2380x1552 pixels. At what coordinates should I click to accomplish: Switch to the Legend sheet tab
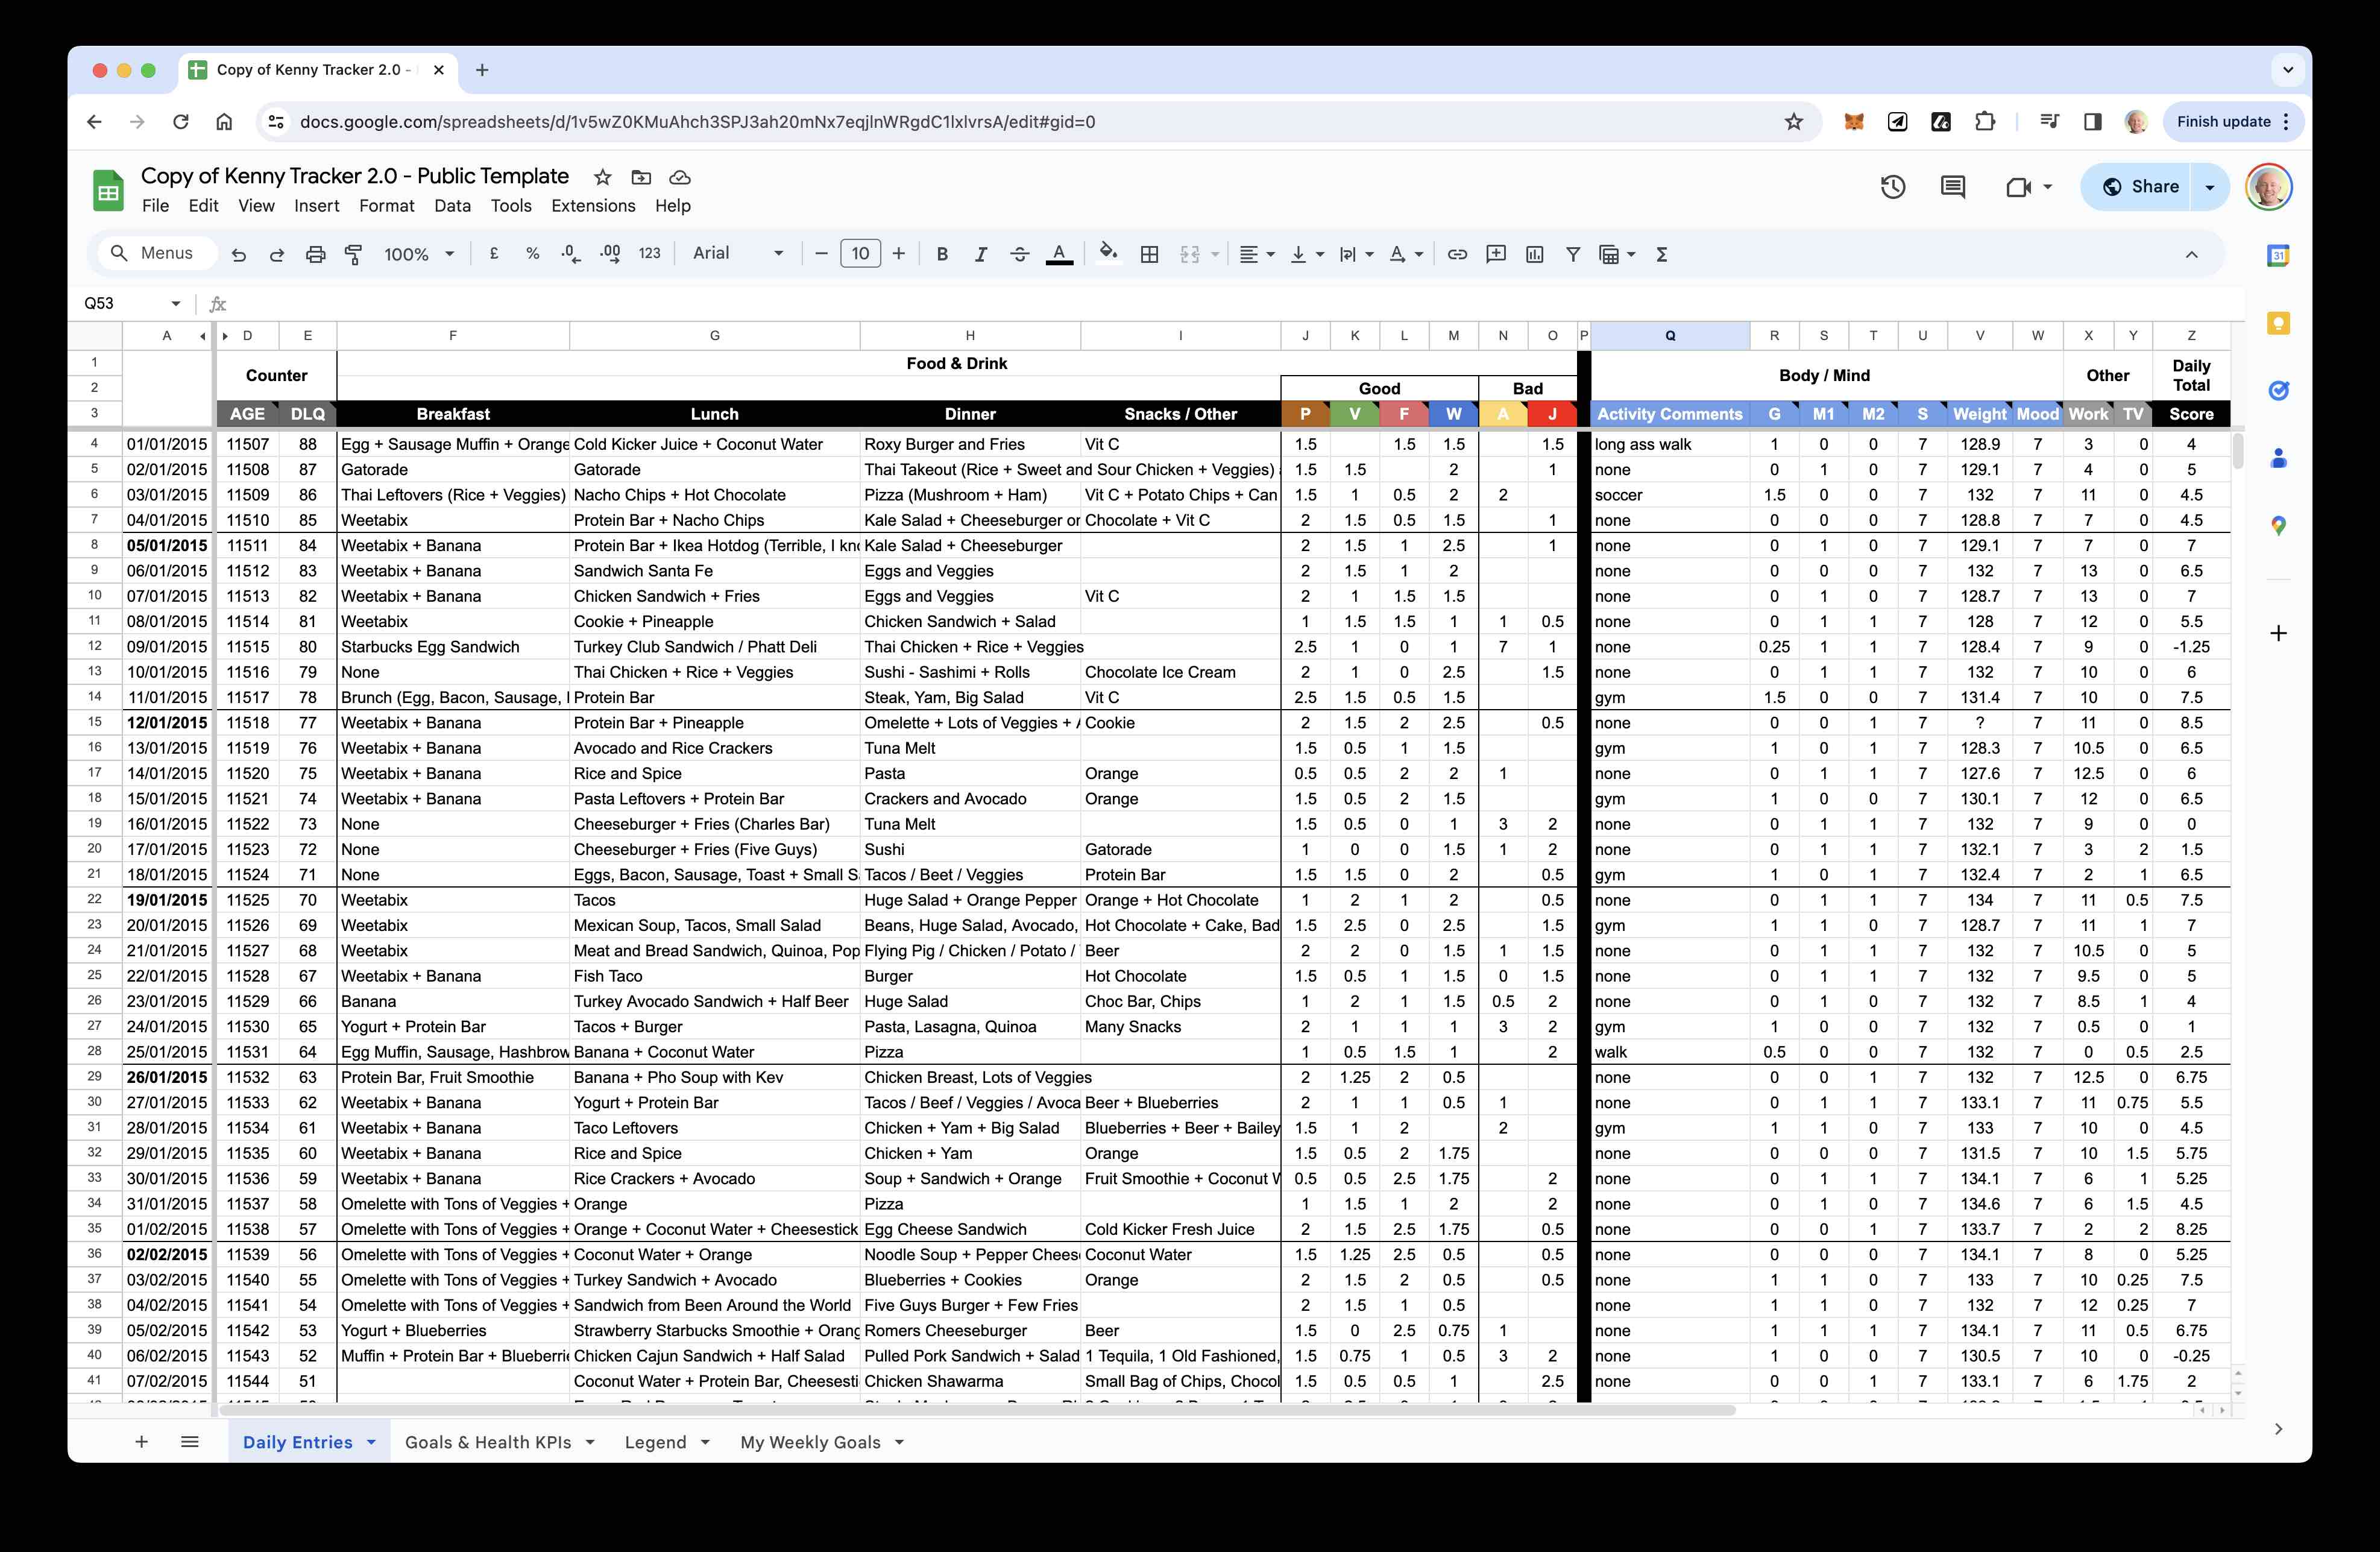(655, 1441)
